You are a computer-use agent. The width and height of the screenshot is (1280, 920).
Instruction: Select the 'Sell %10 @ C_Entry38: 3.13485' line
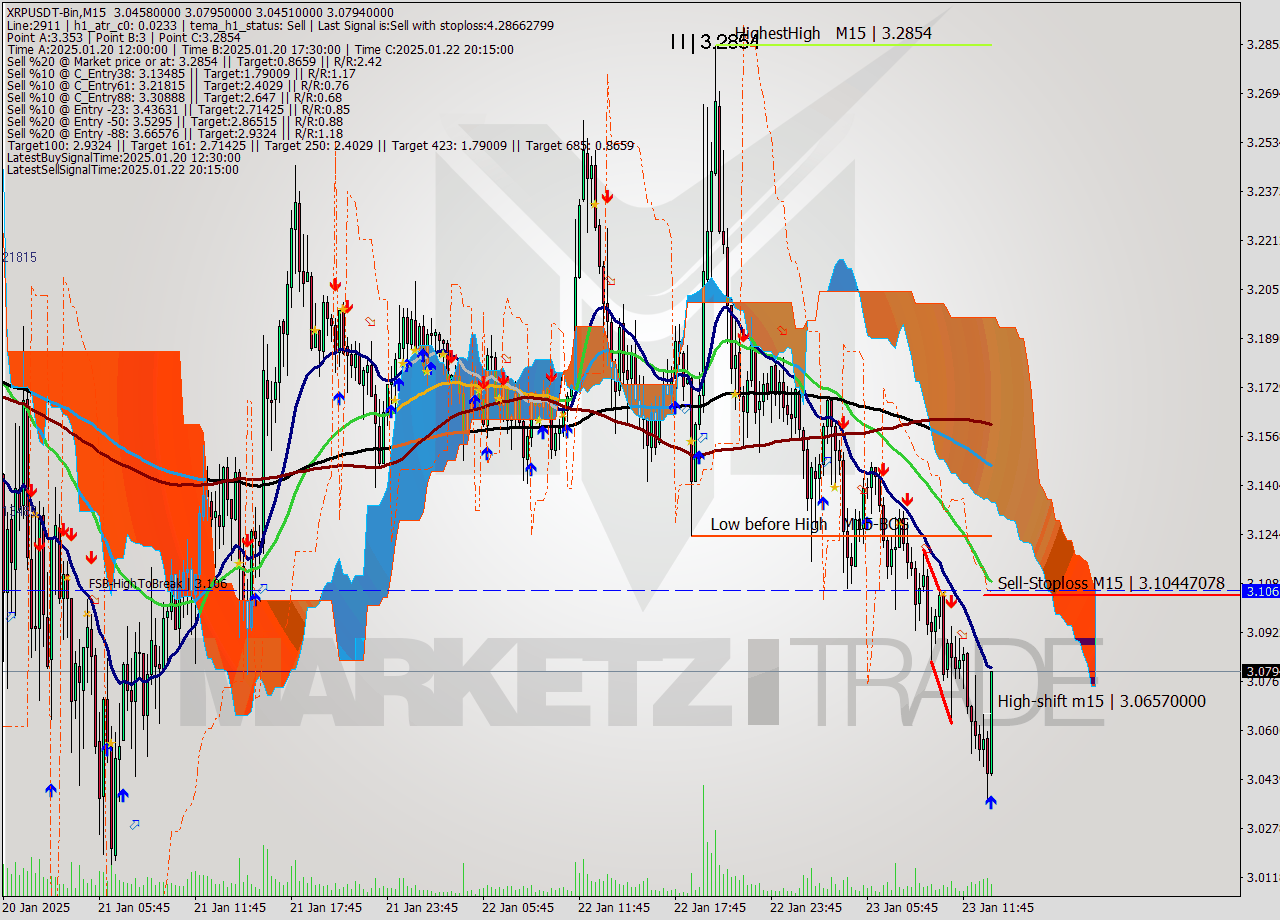coord(181,73)
